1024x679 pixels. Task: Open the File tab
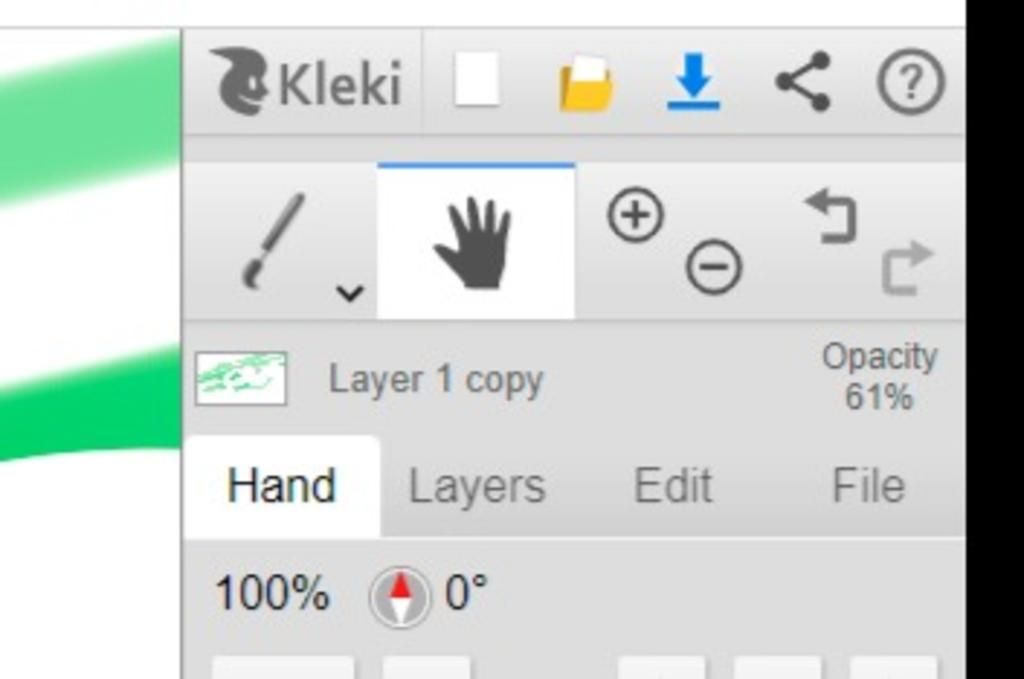[x=868, y=487]
